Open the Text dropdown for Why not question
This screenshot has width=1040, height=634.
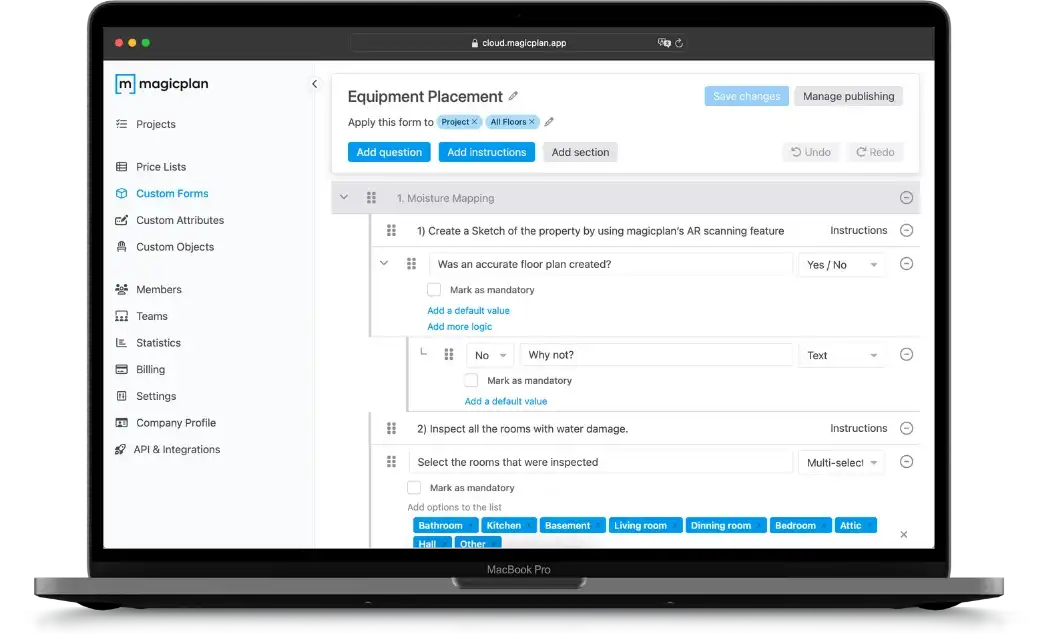click(x=841, y=354)
